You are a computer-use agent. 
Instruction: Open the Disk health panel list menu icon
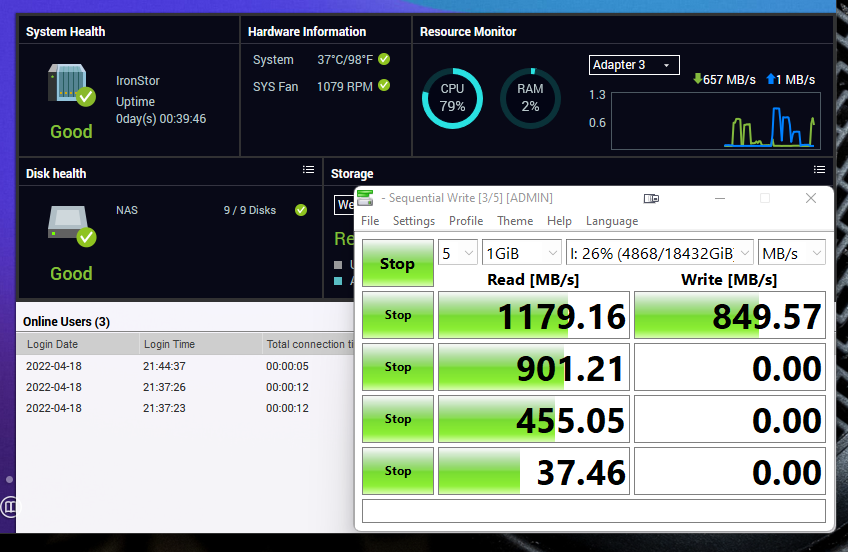pyautogui.click(x=308, y=171)
